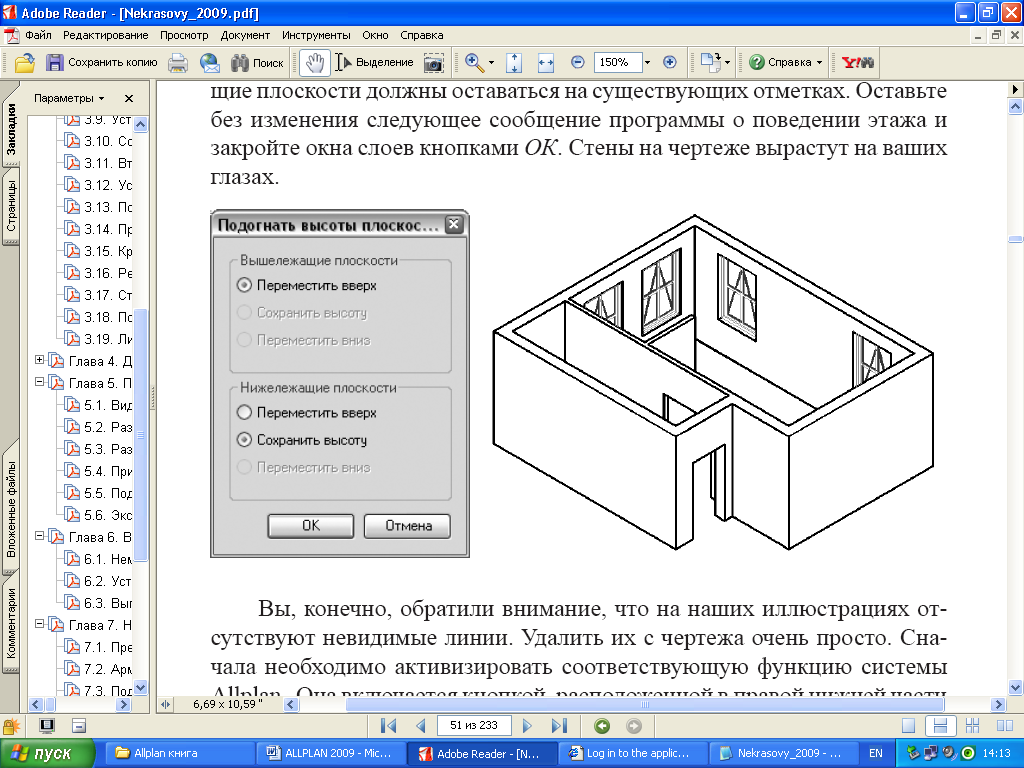Go back to the previous view, green arrow
This screenshot has width=1024, height=768.
click(602, 726)
